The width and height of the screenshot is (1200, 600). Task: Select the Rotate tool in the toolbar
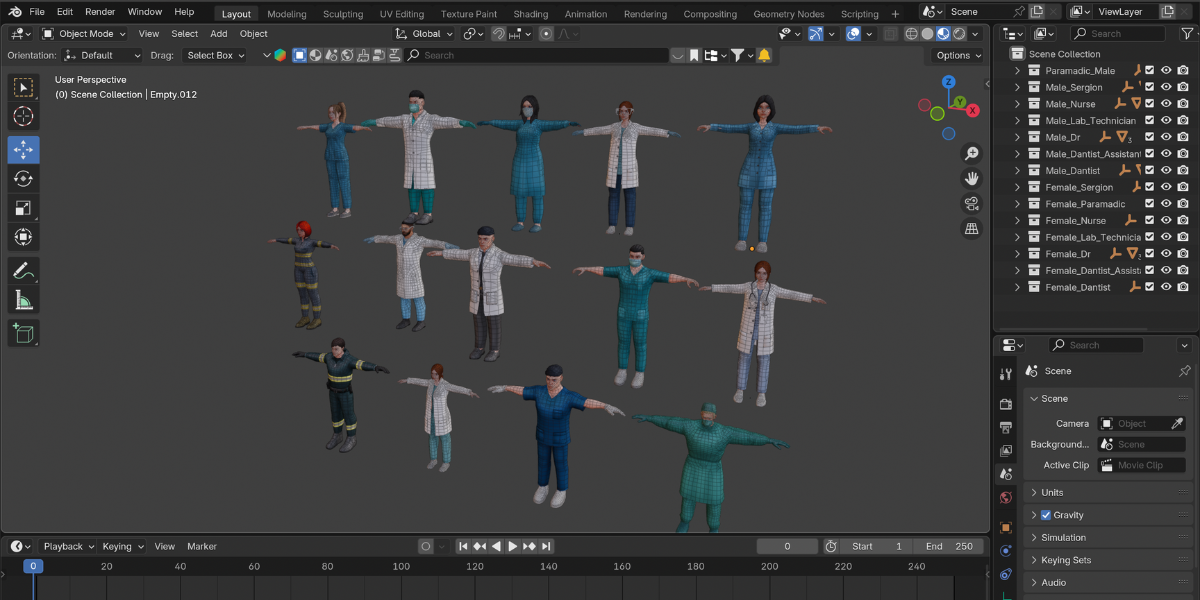pos(23,180)
